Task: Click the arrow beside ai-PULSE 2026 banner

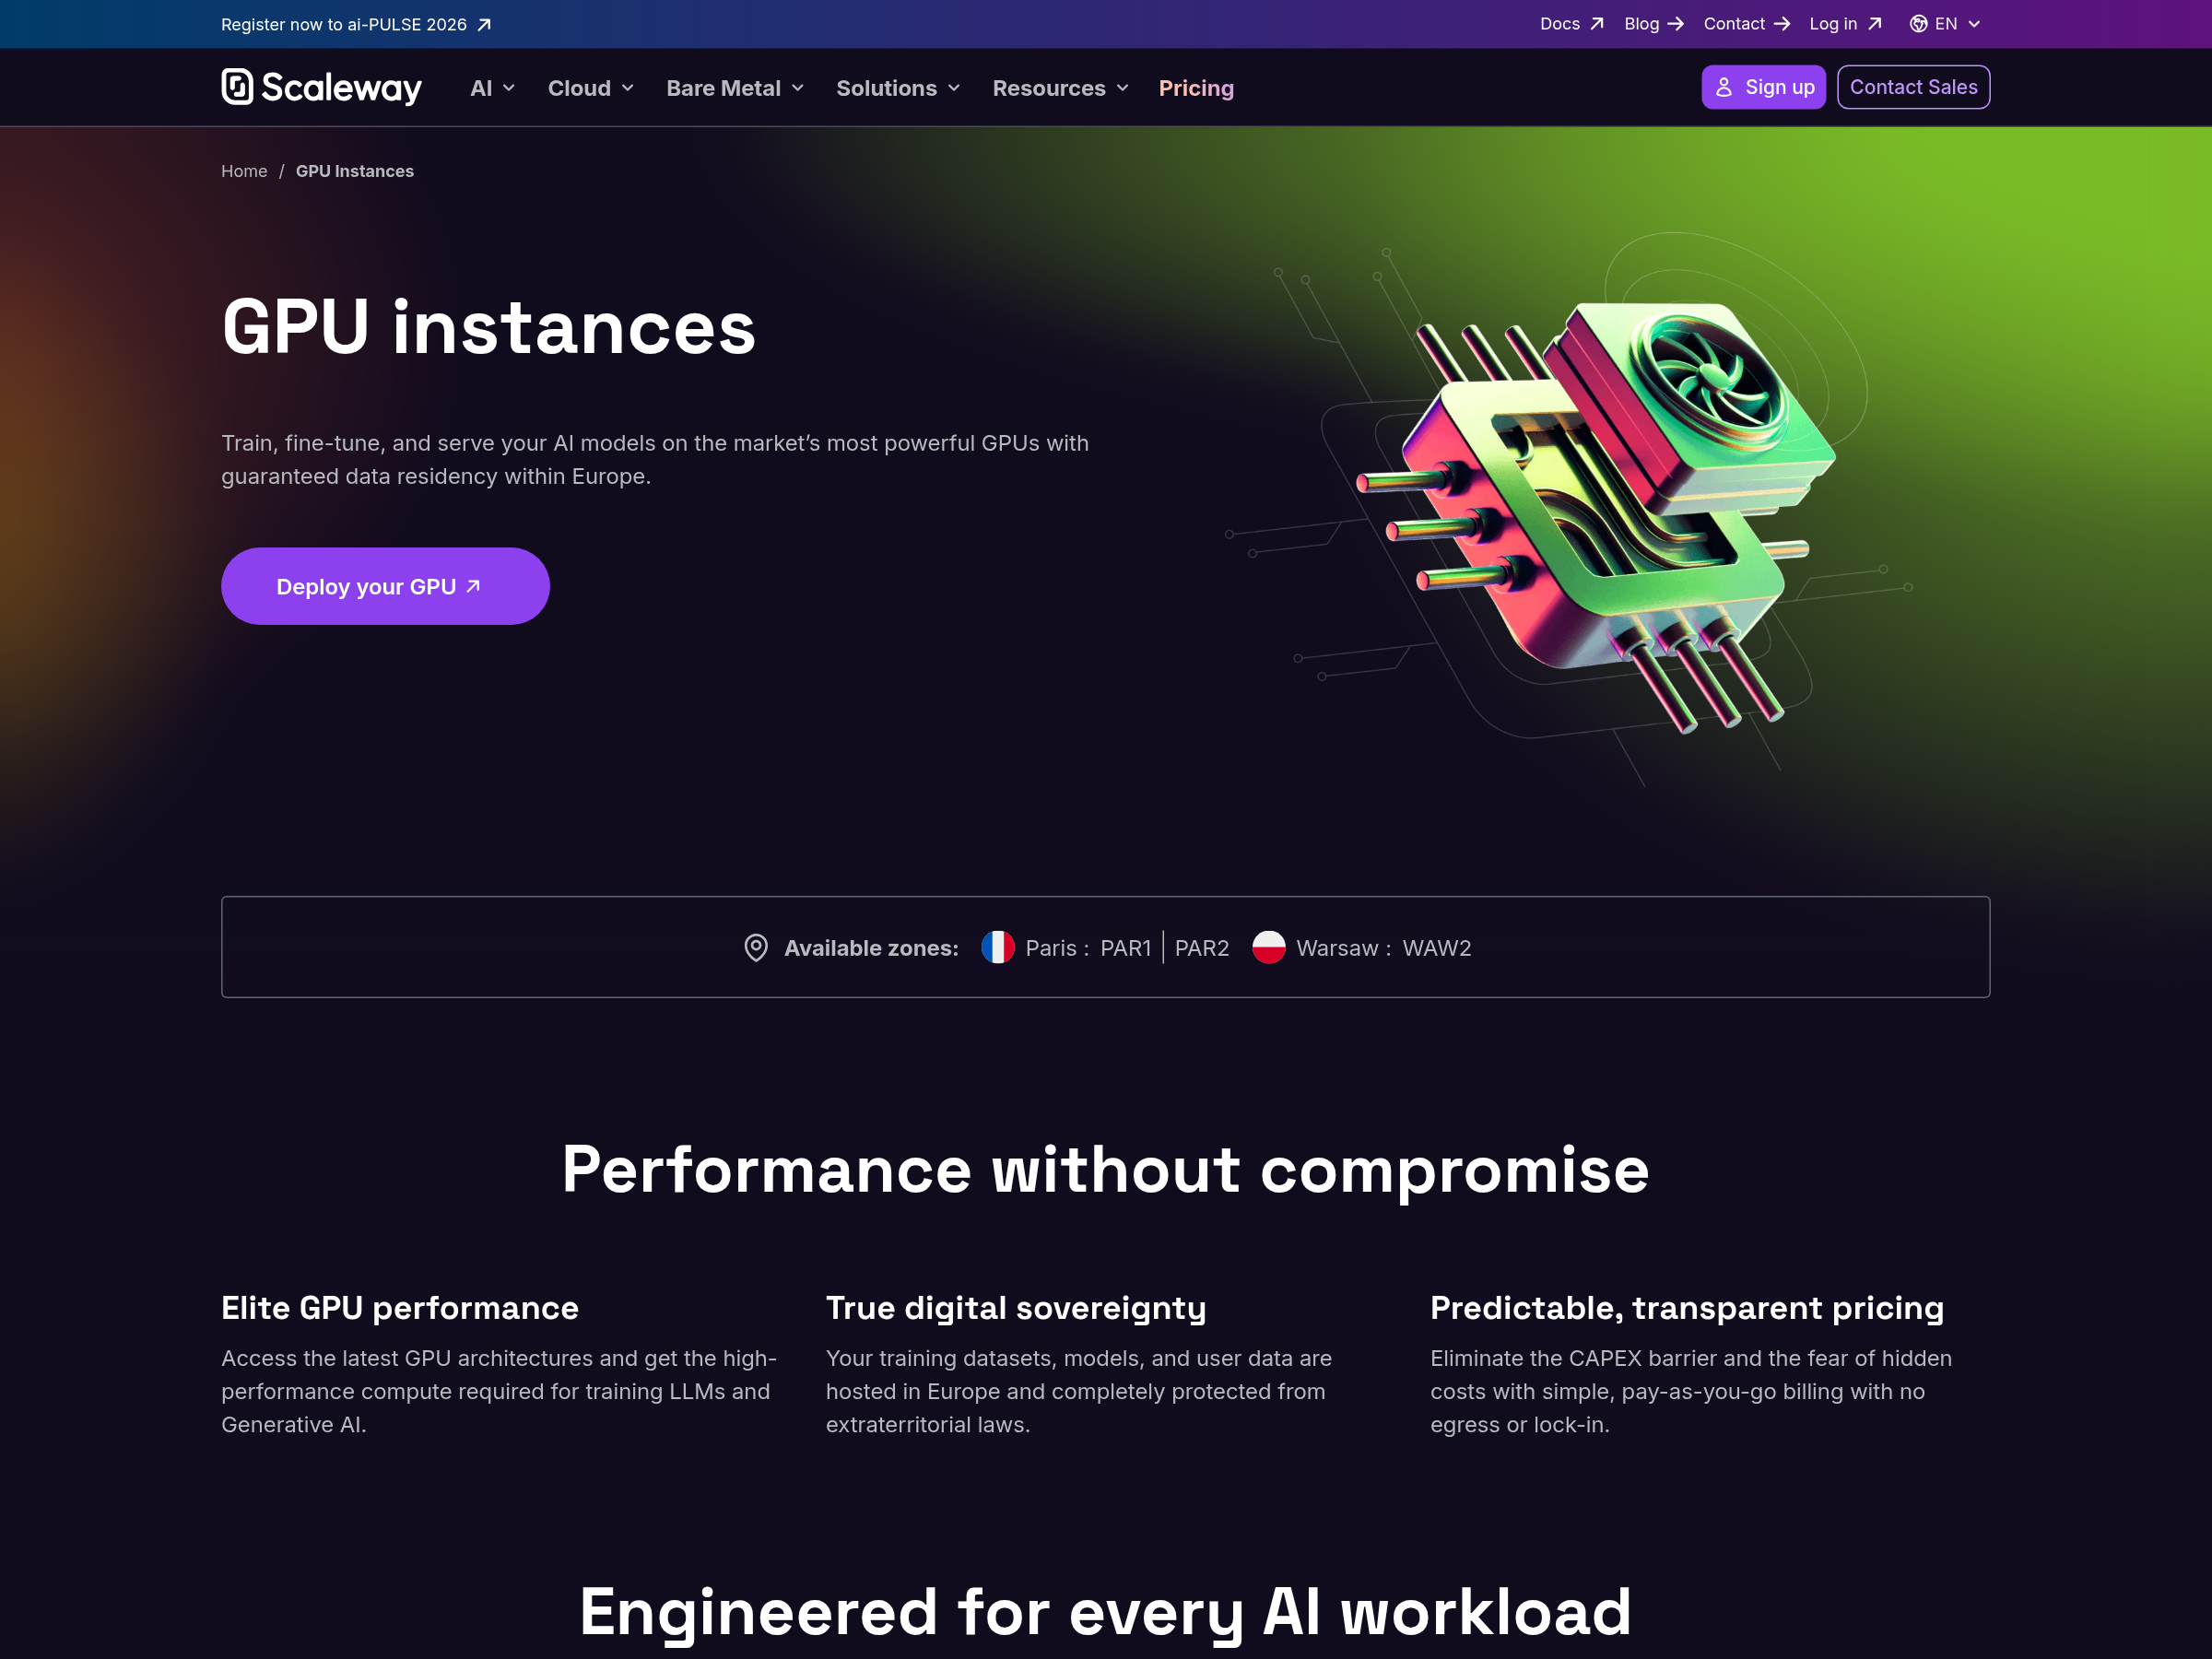Action: pos(484,25)
